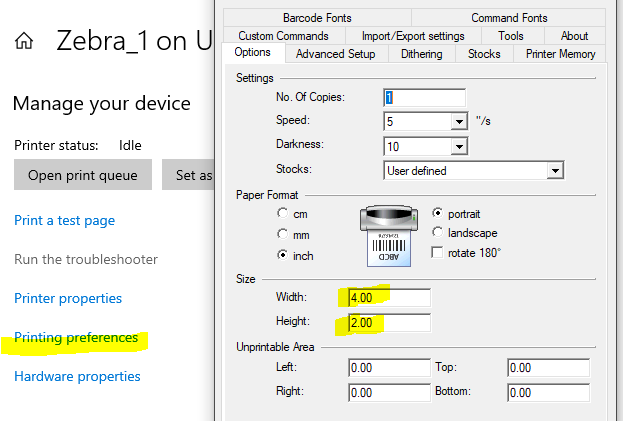Click the No. Of Copies input field
This screenshot has width=623, height=421.
(424, 98)
